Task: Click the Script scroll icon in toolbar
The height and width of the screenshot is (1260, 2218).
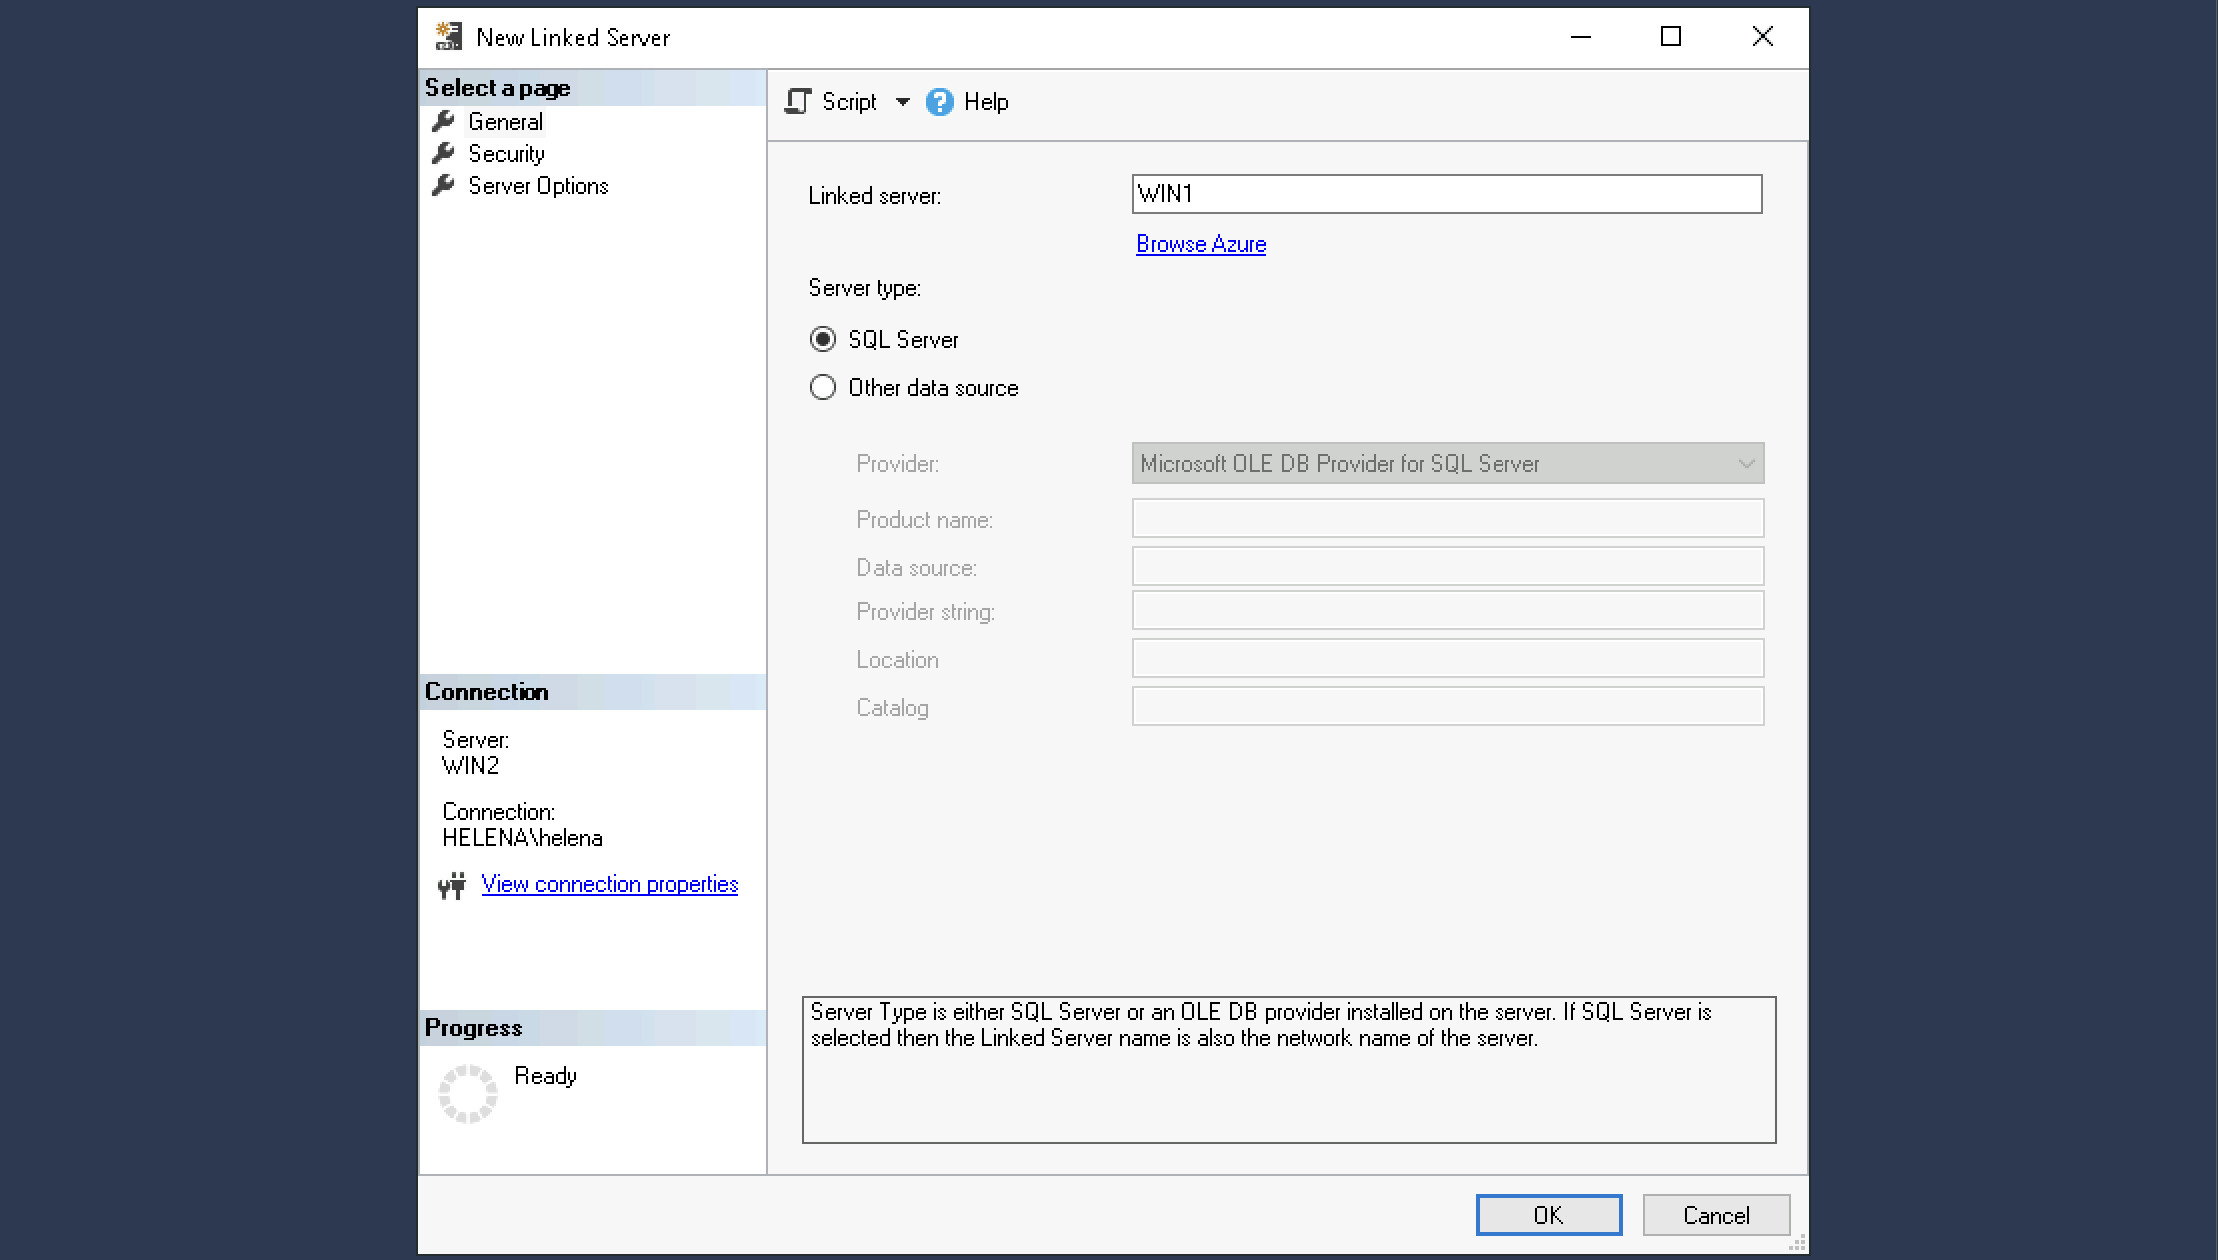Action: pos(798,102)
